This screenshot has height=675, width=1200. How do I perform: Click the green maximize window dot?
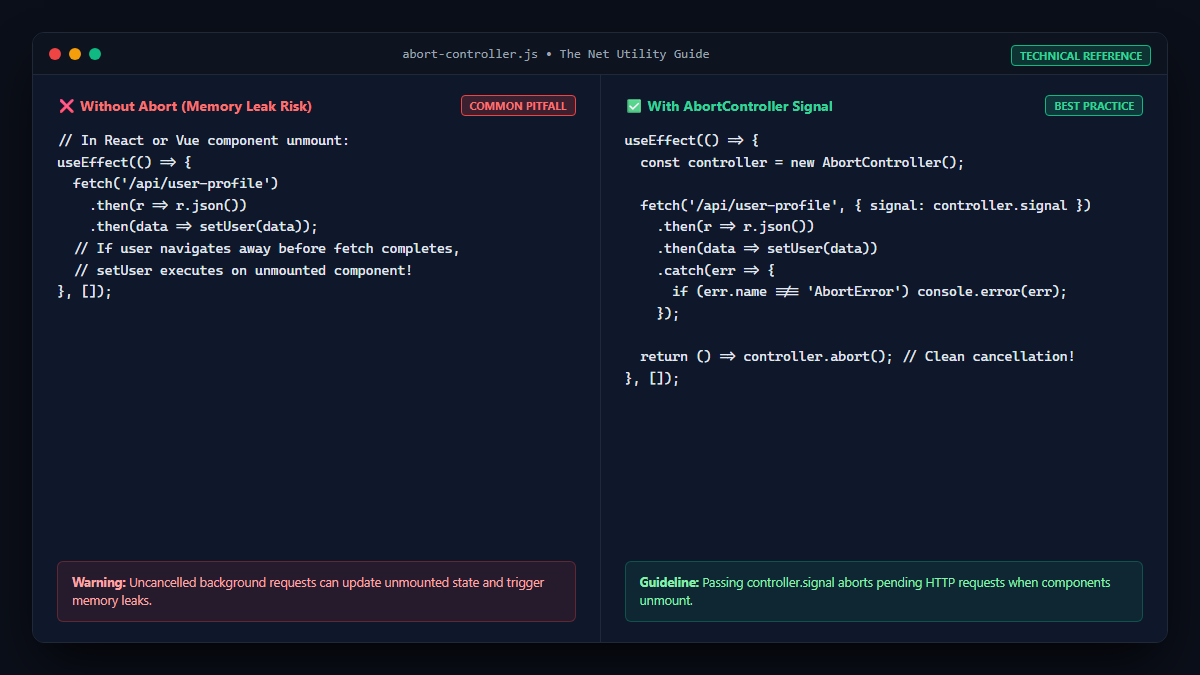(x=95, y=54)
